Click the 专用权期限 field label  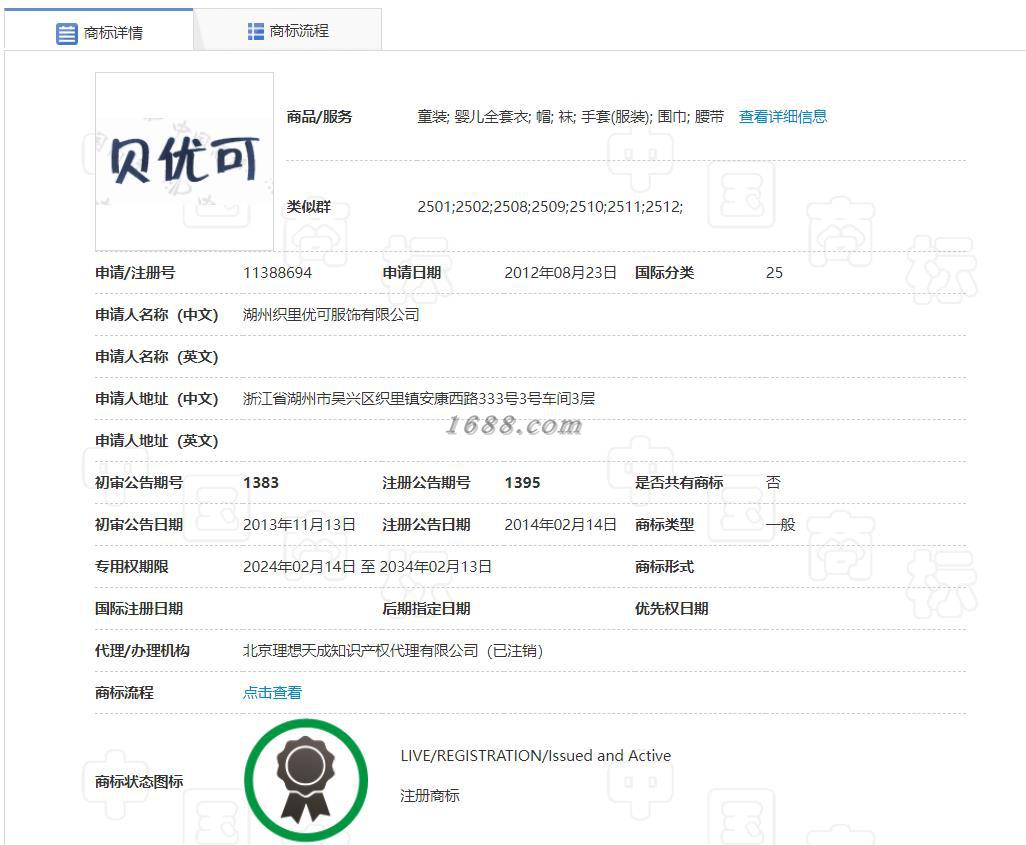point(132,566)
